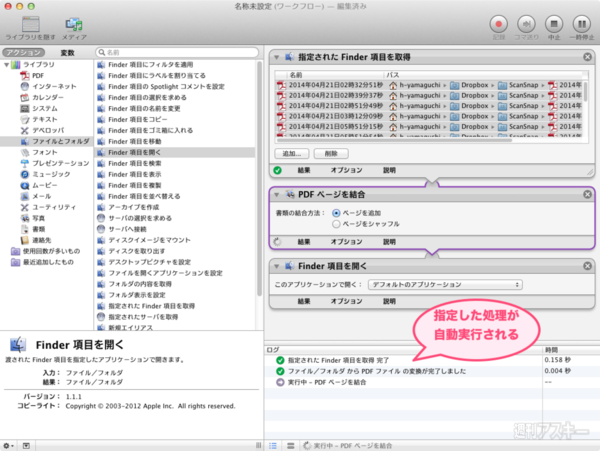Select デベロッパ category icon
The height and width of the screenshot is (451, 600).
pyautogui.click(x=24, y=130)
